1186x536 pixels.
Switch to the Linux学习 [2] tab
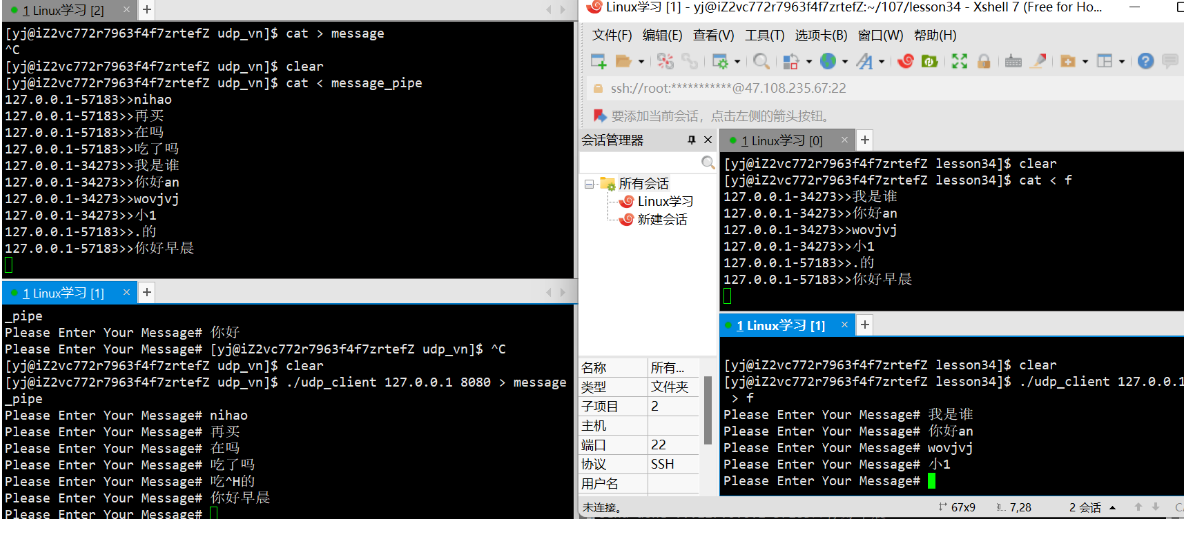pos(64,11)
